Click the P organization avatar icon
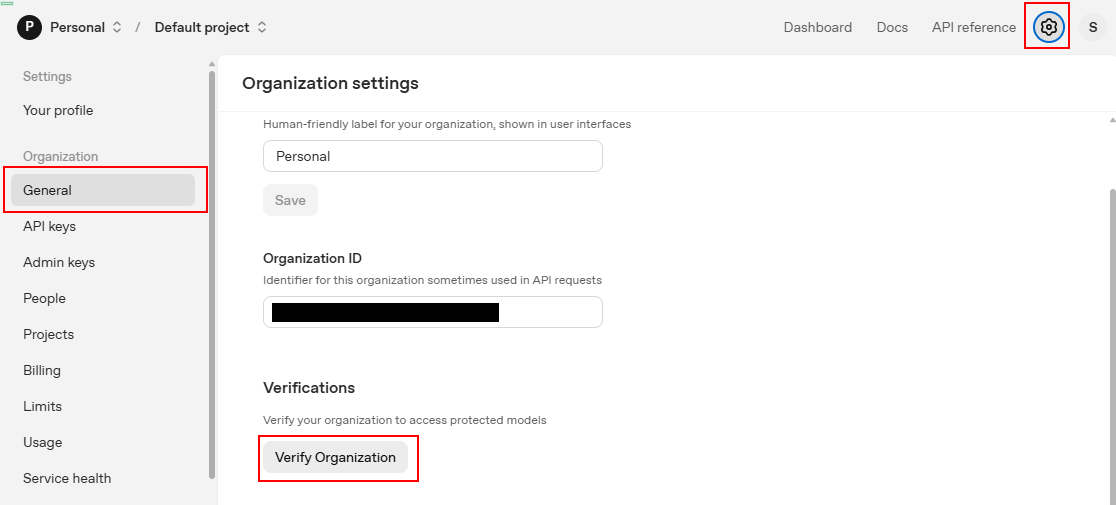 click(x=29, y=27)
